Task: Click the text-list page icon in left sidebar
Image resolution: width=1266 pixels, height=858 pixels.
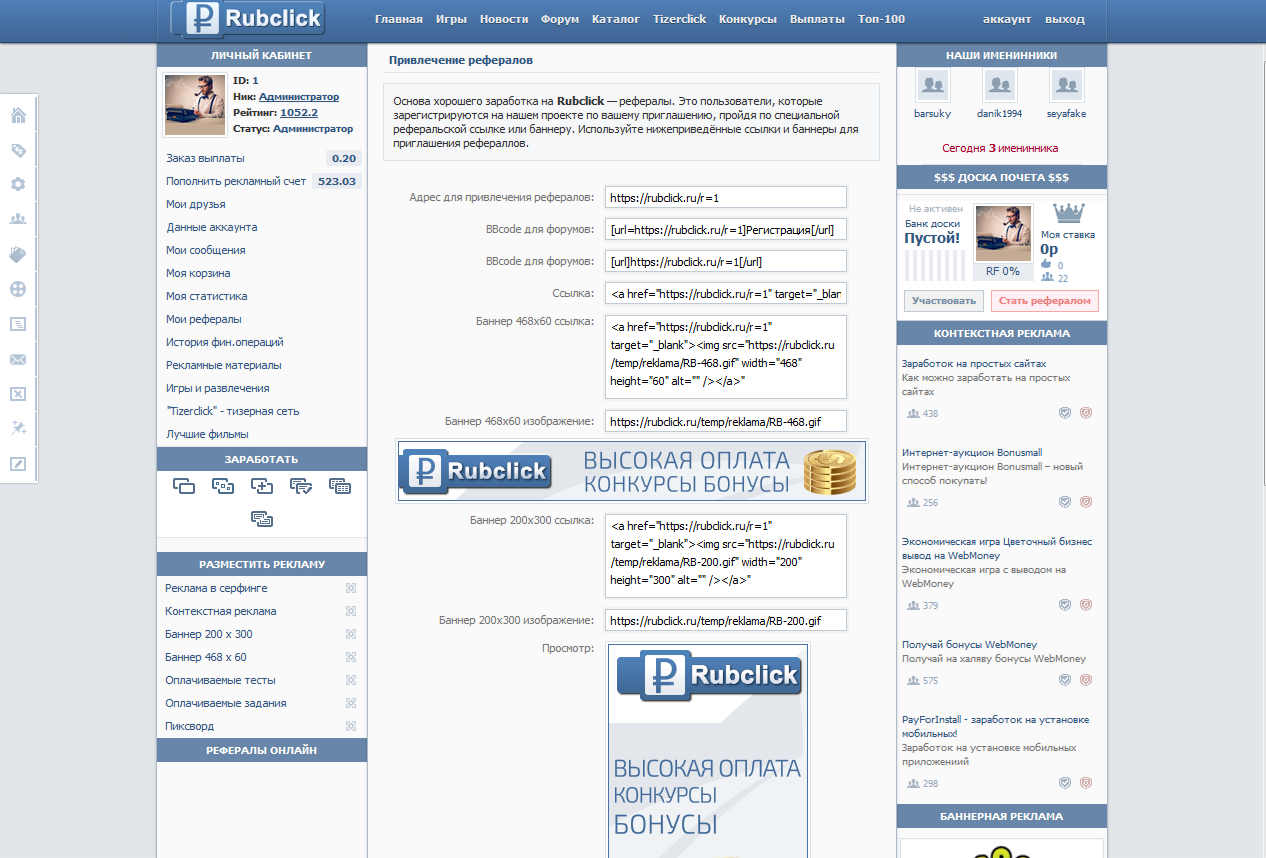Action: (x=18, y=324)
